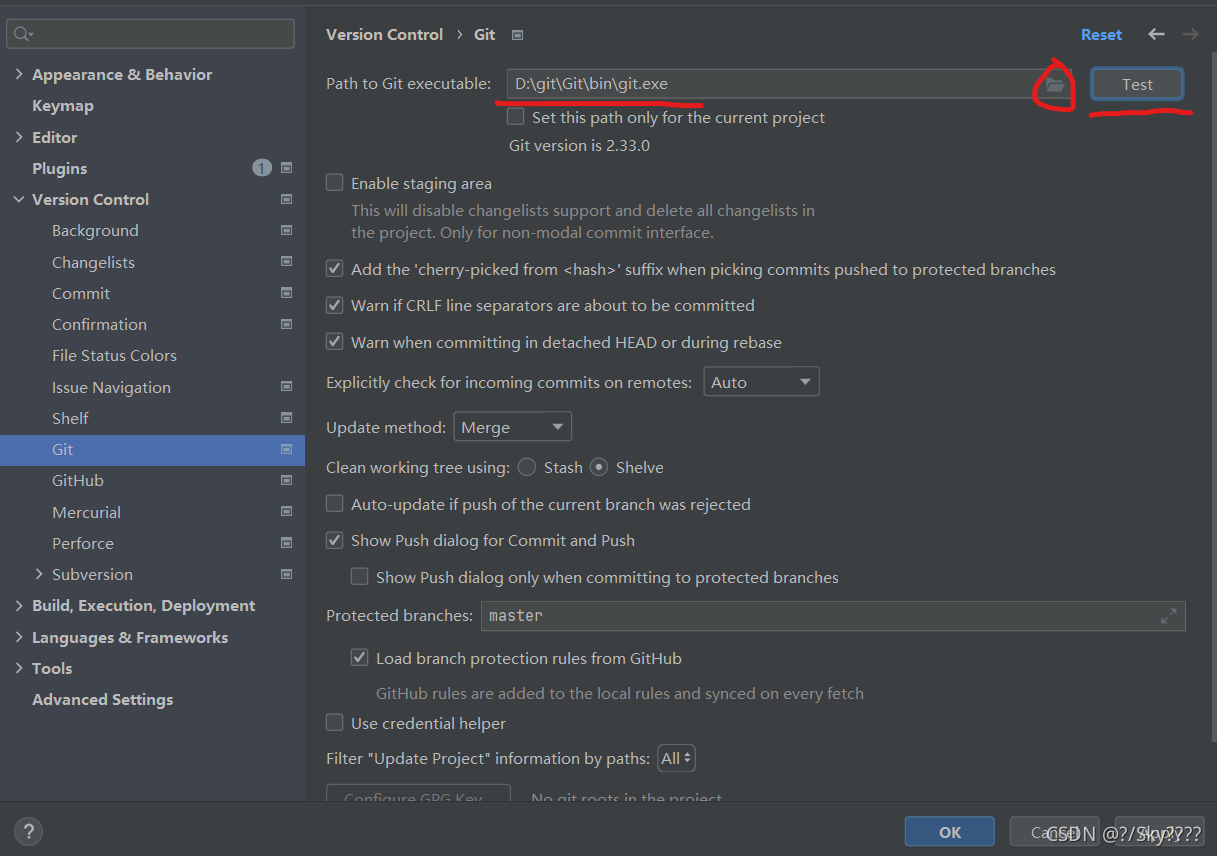Navigate forward with the right arrow
The width and height of the screenshot is (1217, 856).
1190,34
